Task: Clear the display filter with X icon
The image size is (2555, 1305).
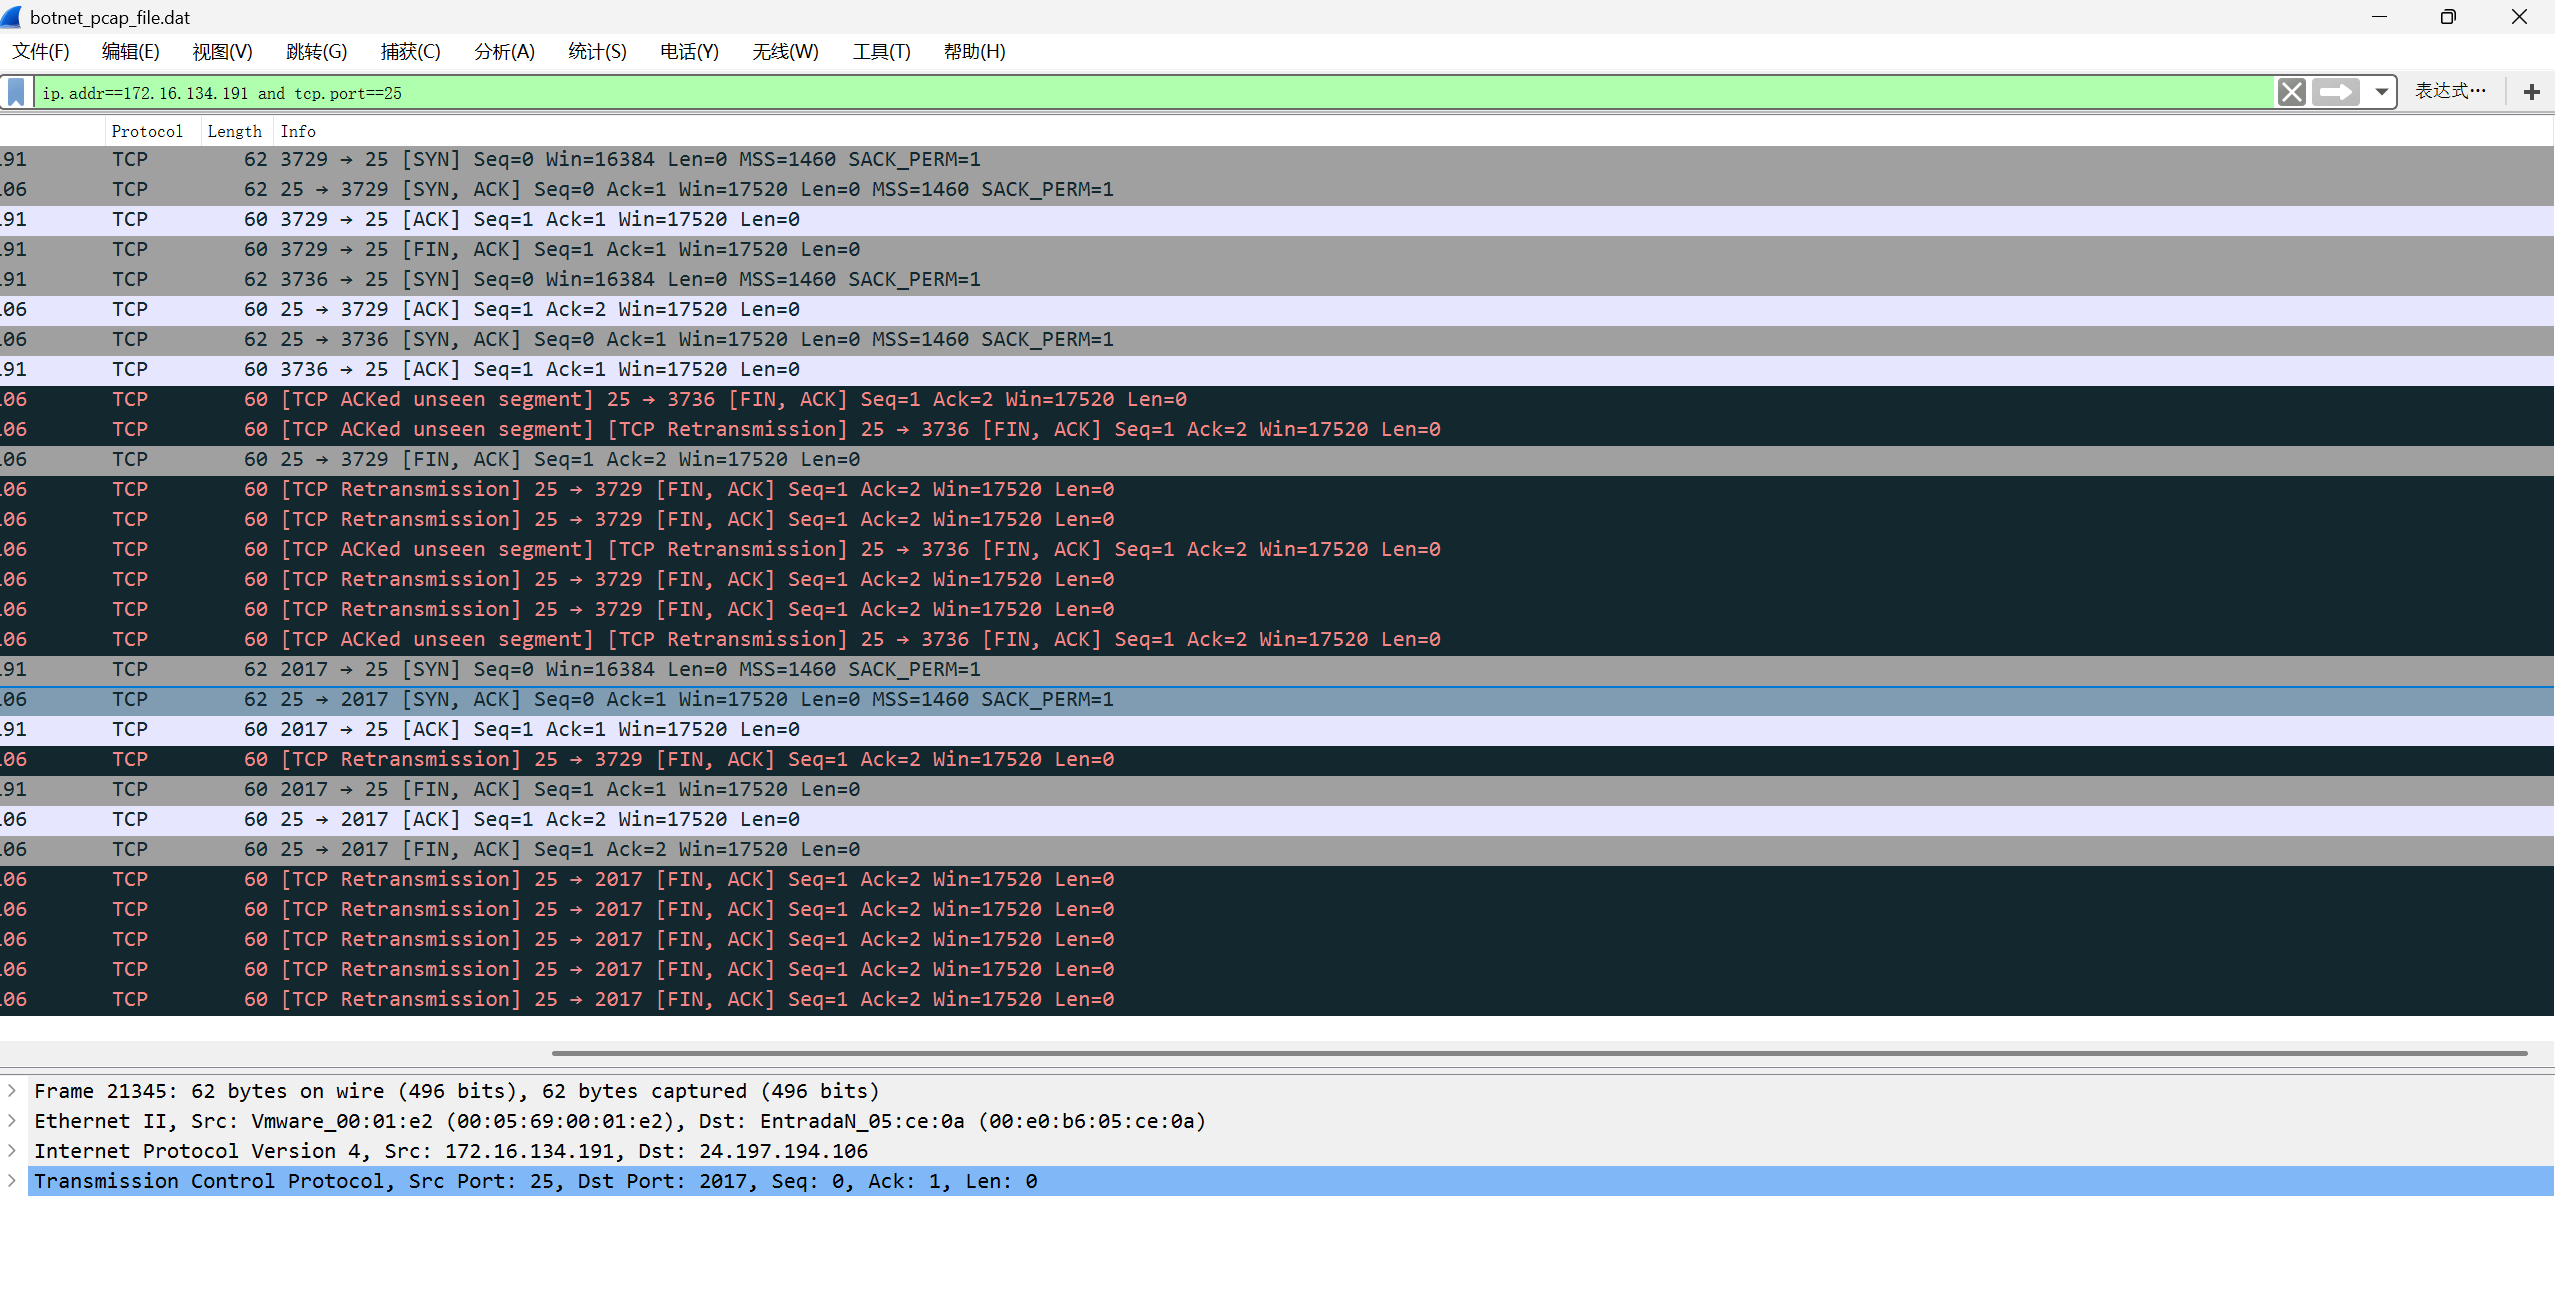Action: click(2291, 92)
